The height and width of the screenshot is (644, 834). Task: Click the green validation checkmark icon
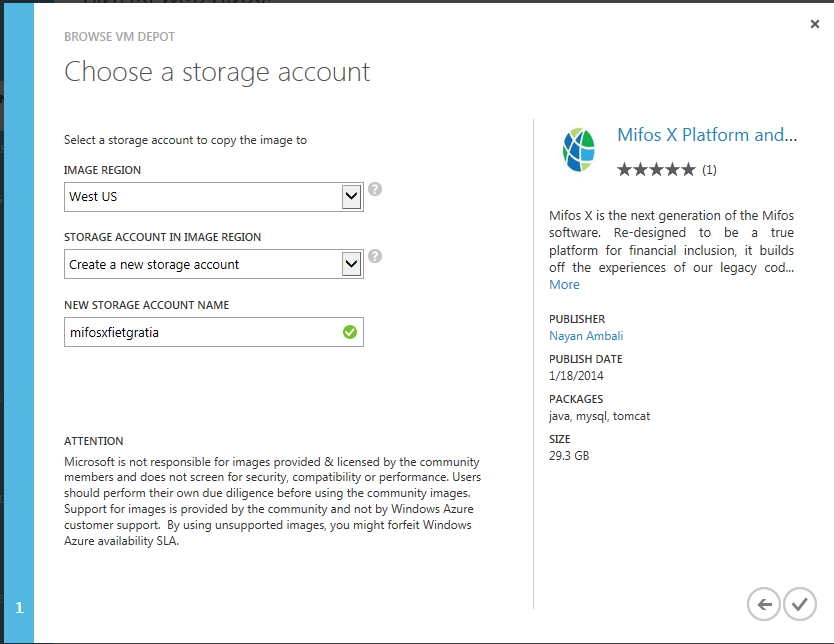[x=350, y=332]
